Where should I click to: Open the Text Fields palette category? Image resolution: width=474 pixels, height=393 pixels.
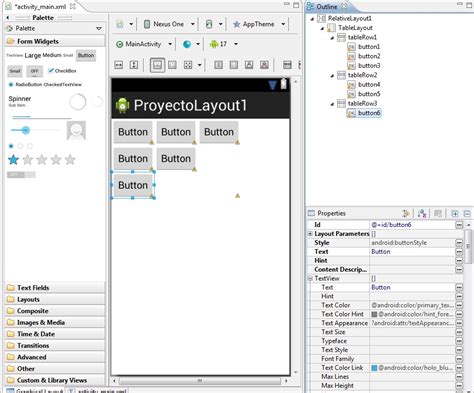pyautogui.click(x=55, y=287)
